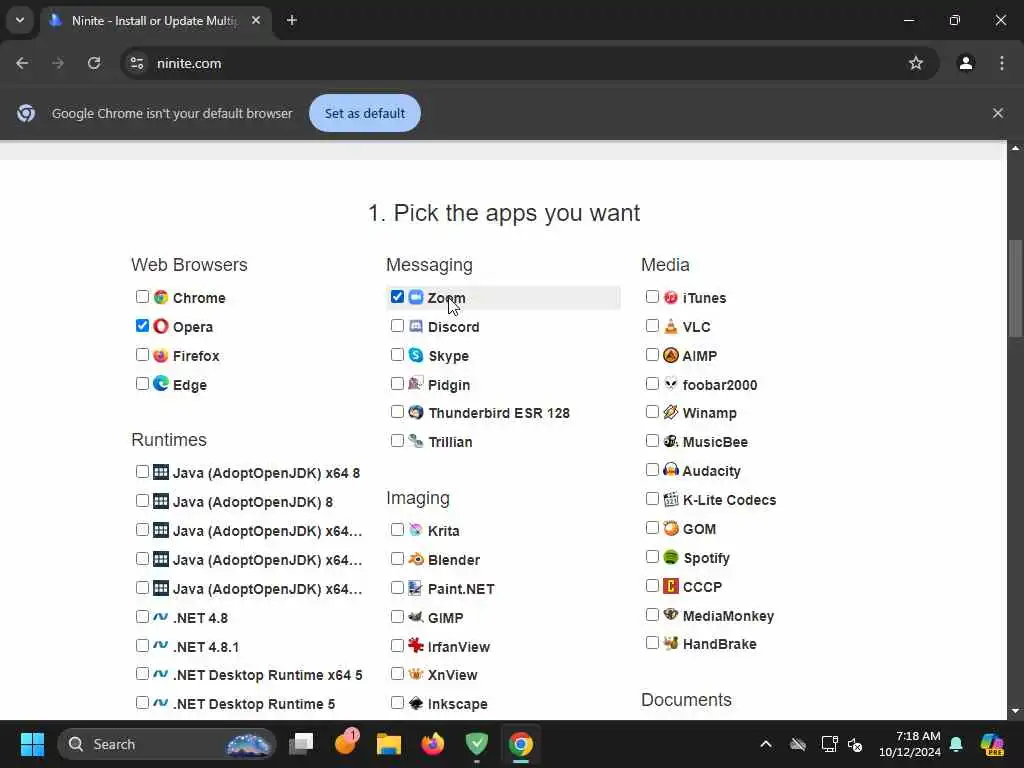Click the Firefox logo icon in the list
1024x768 pixels.
click(161, 355)
